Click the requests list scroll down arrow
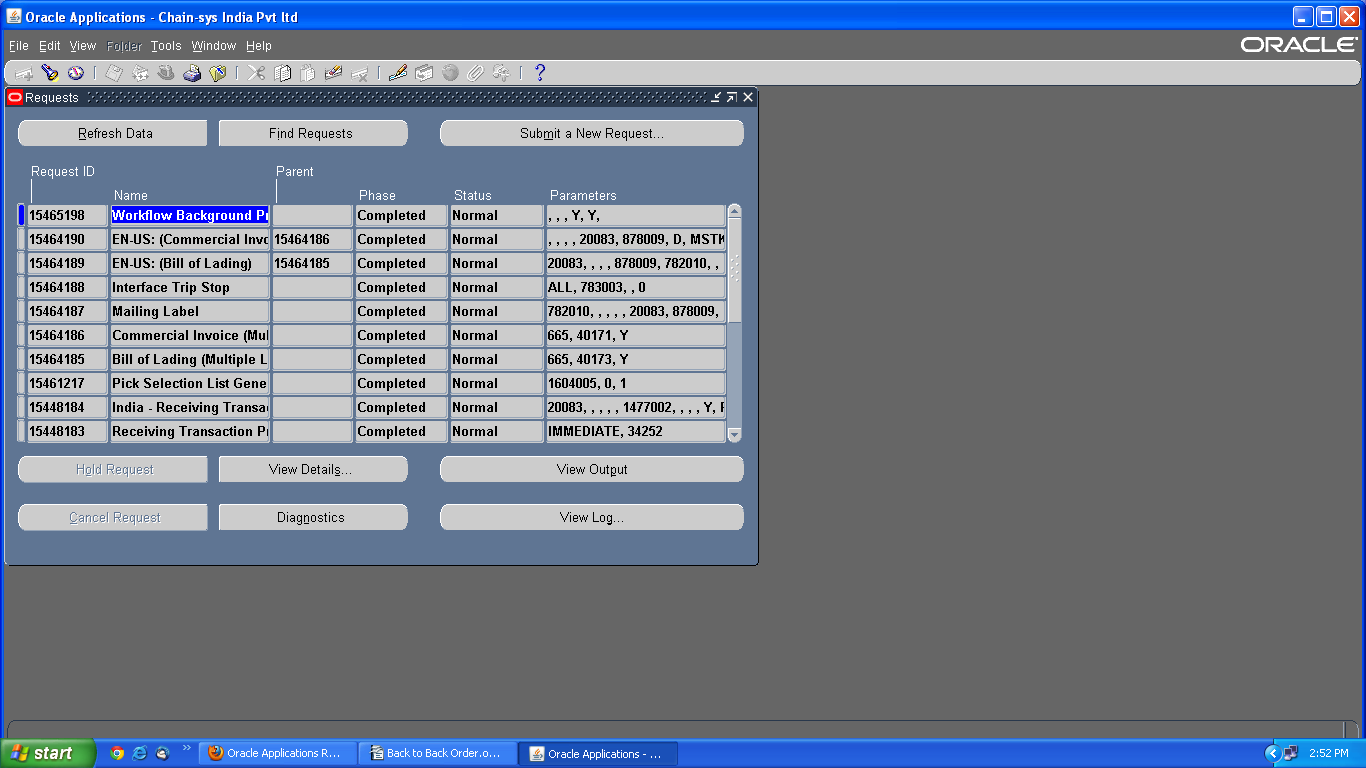This screenshot has height=768, width=1366. [x=735, y=435]
